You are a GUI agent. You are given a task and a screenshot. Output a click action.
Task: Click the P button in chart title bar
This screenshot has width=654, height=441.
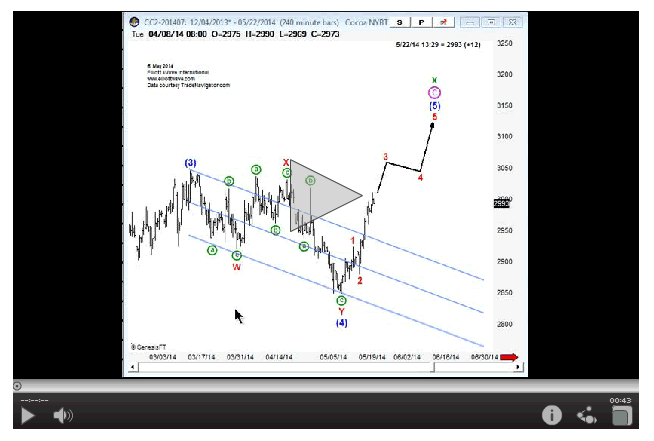[421, 20]
